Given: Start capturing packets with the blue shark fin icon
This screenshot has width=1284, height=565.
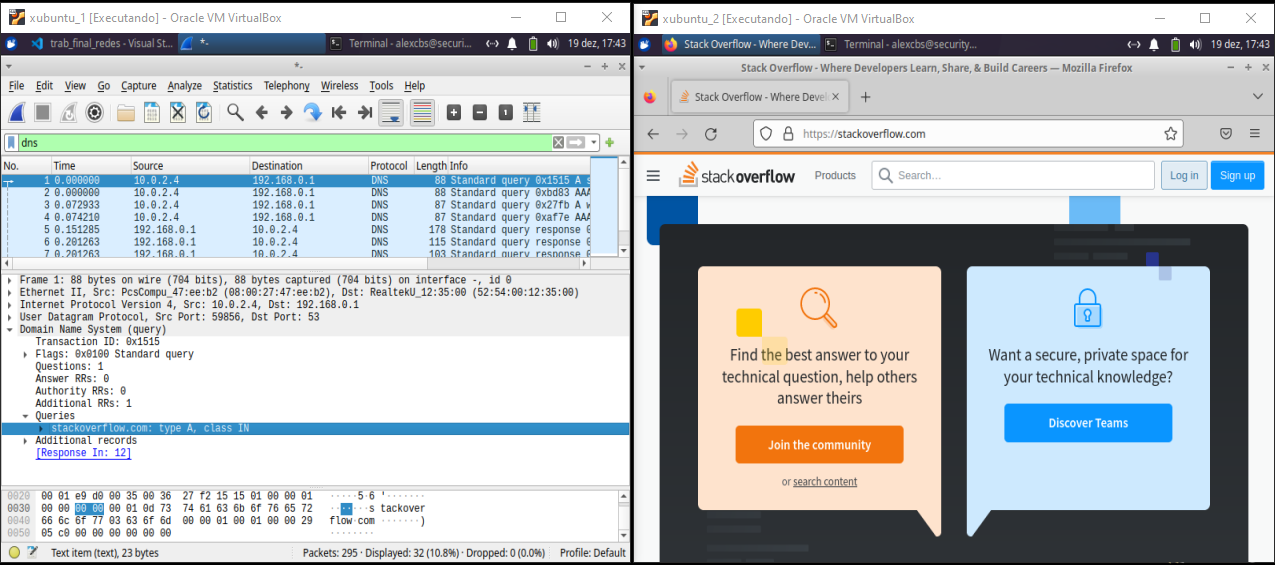Looking at the screenshot, I should [x=18, y=112].
